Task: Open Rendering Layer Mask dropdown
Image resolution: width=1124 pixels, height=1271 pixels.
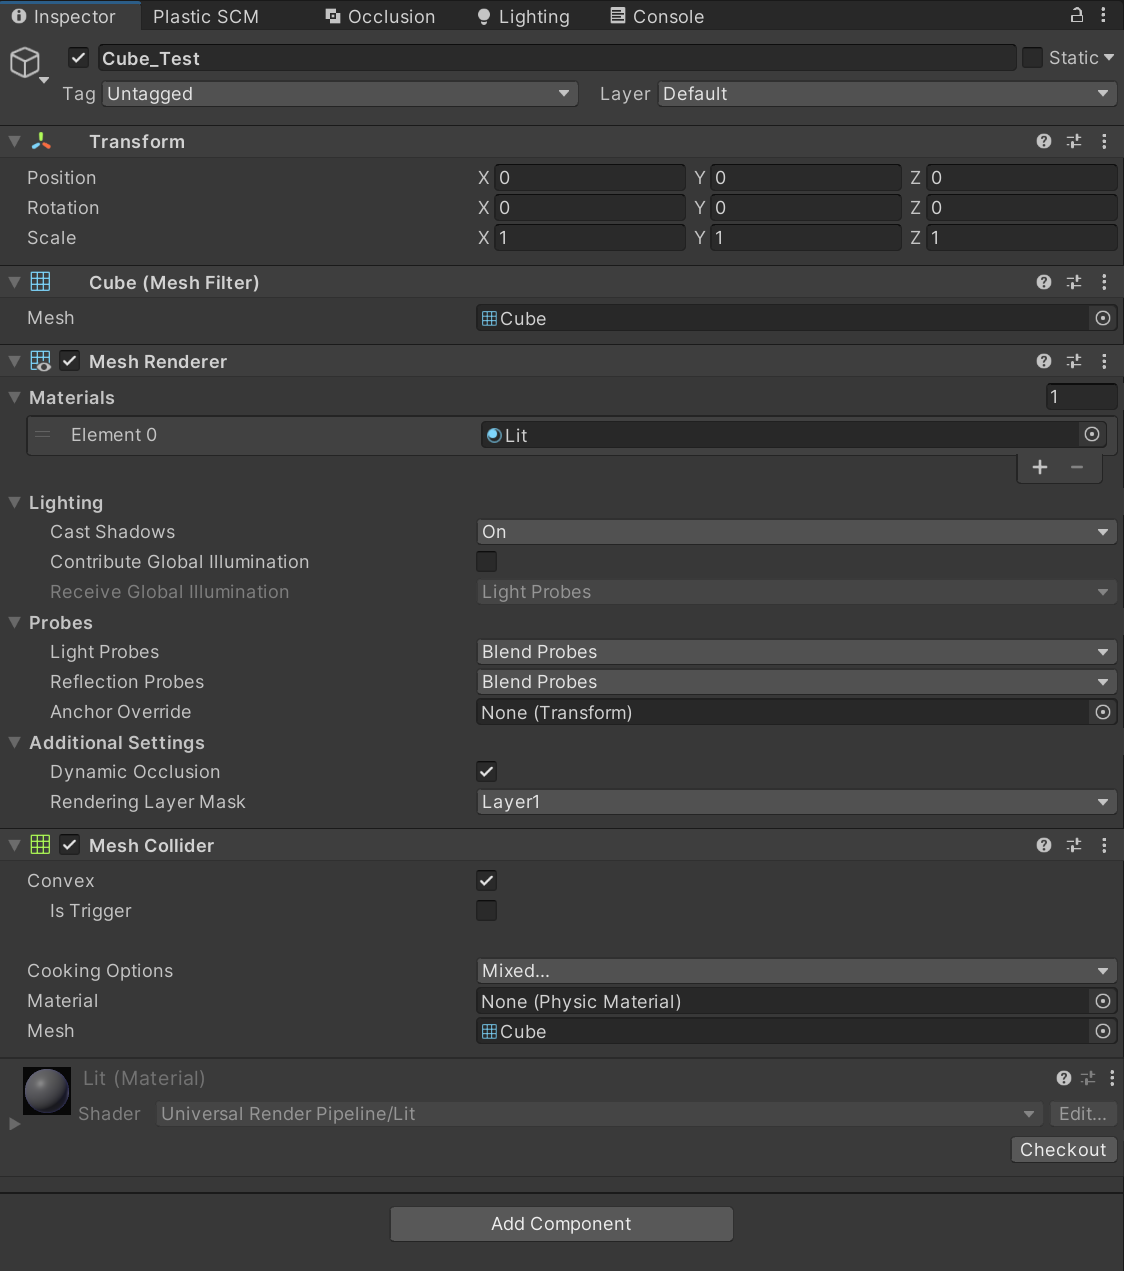Action: [797, 802]
